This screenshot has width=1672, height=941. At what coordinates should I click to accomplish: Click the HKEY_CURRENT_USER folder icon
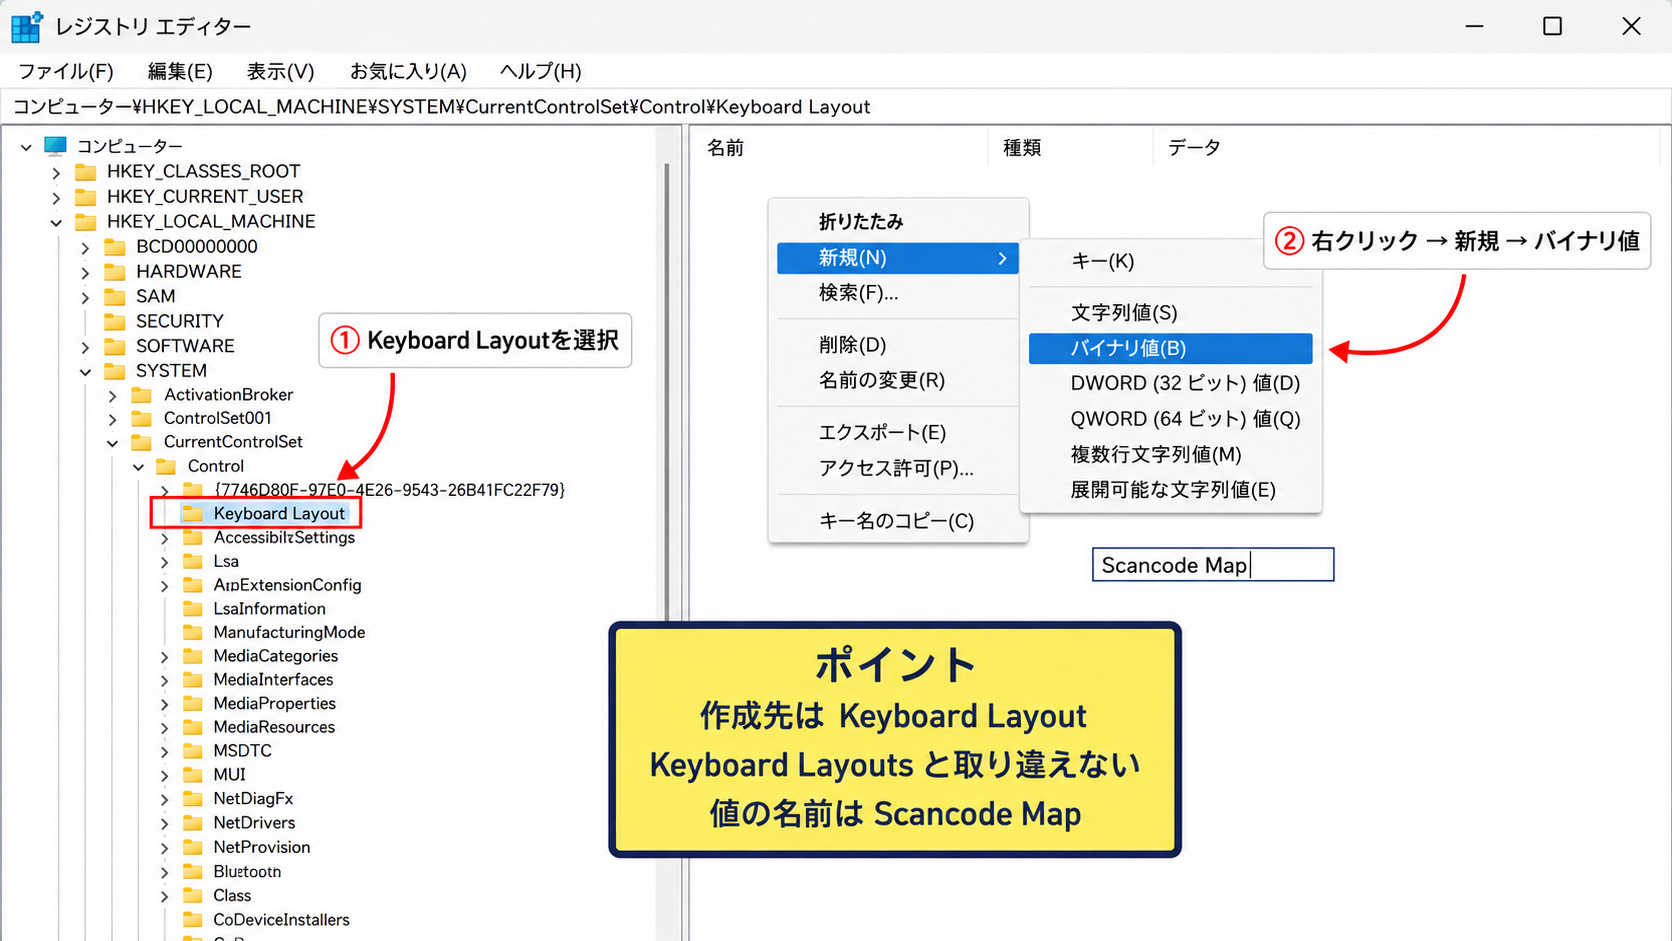pyautogui.click(x=86, y=197)
